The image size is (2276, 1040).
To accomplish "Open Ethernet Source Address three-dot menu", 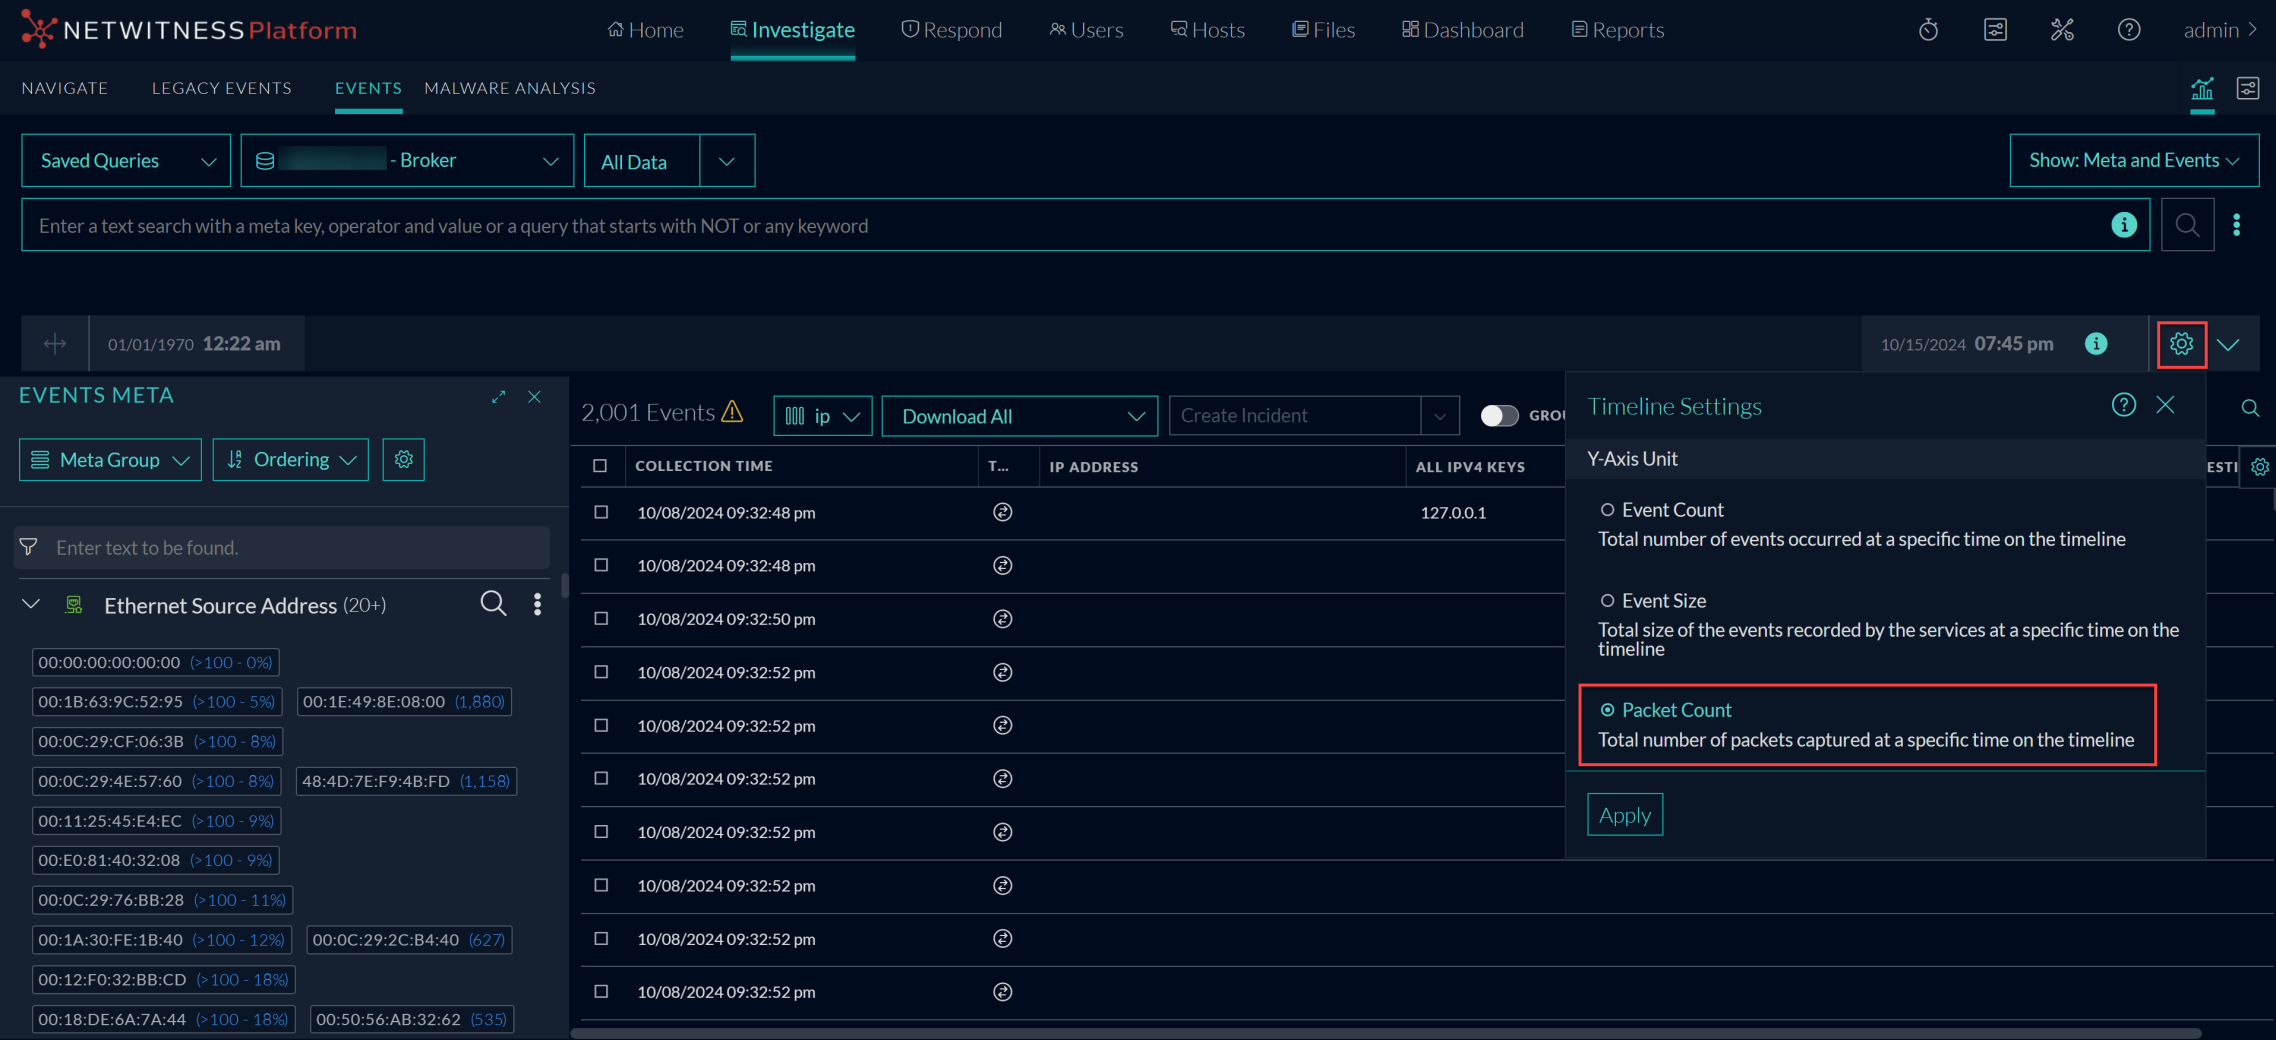I will (x=537, y=604).
